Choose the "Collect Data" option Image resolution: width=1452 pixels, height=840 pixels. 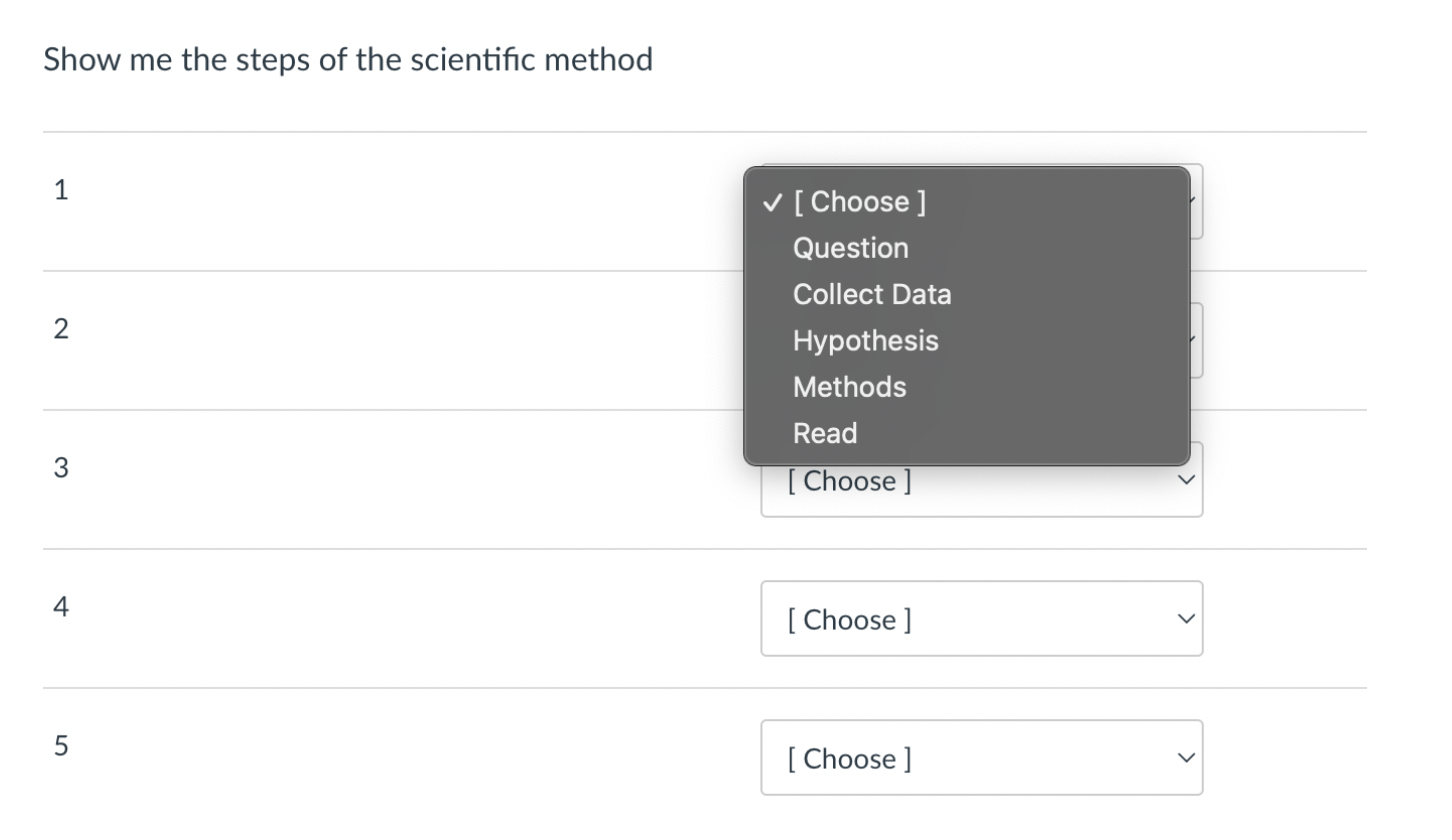[x=872, y=294]
